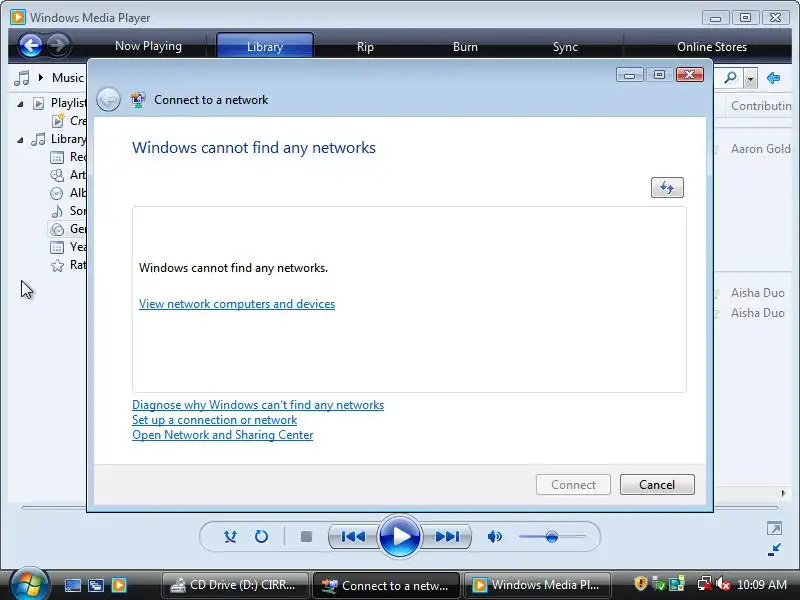The image size is (800, 600).
Task: Go to the Burn tab
Action: coord(465,46)
